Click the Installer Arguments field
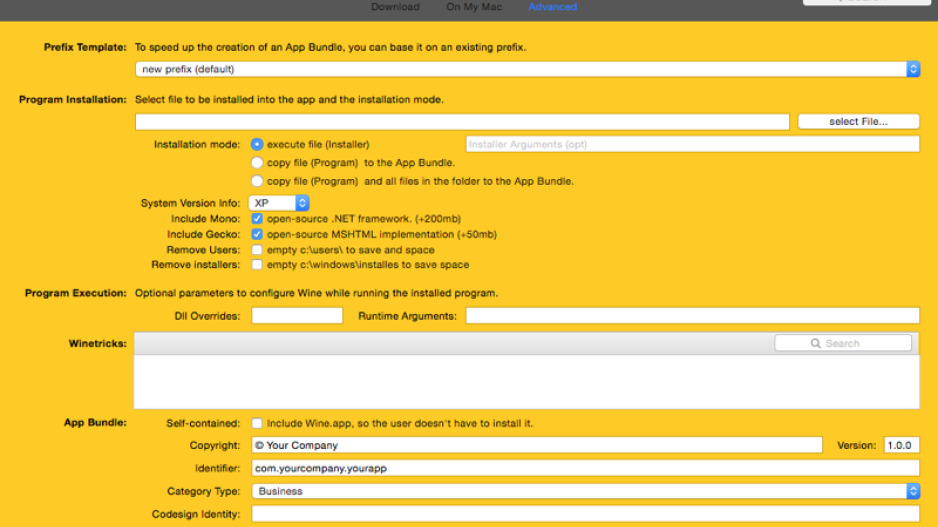Image resolution: width=938 pixels, height=527 pixels. pyautogui.click(x=692, y=144)
